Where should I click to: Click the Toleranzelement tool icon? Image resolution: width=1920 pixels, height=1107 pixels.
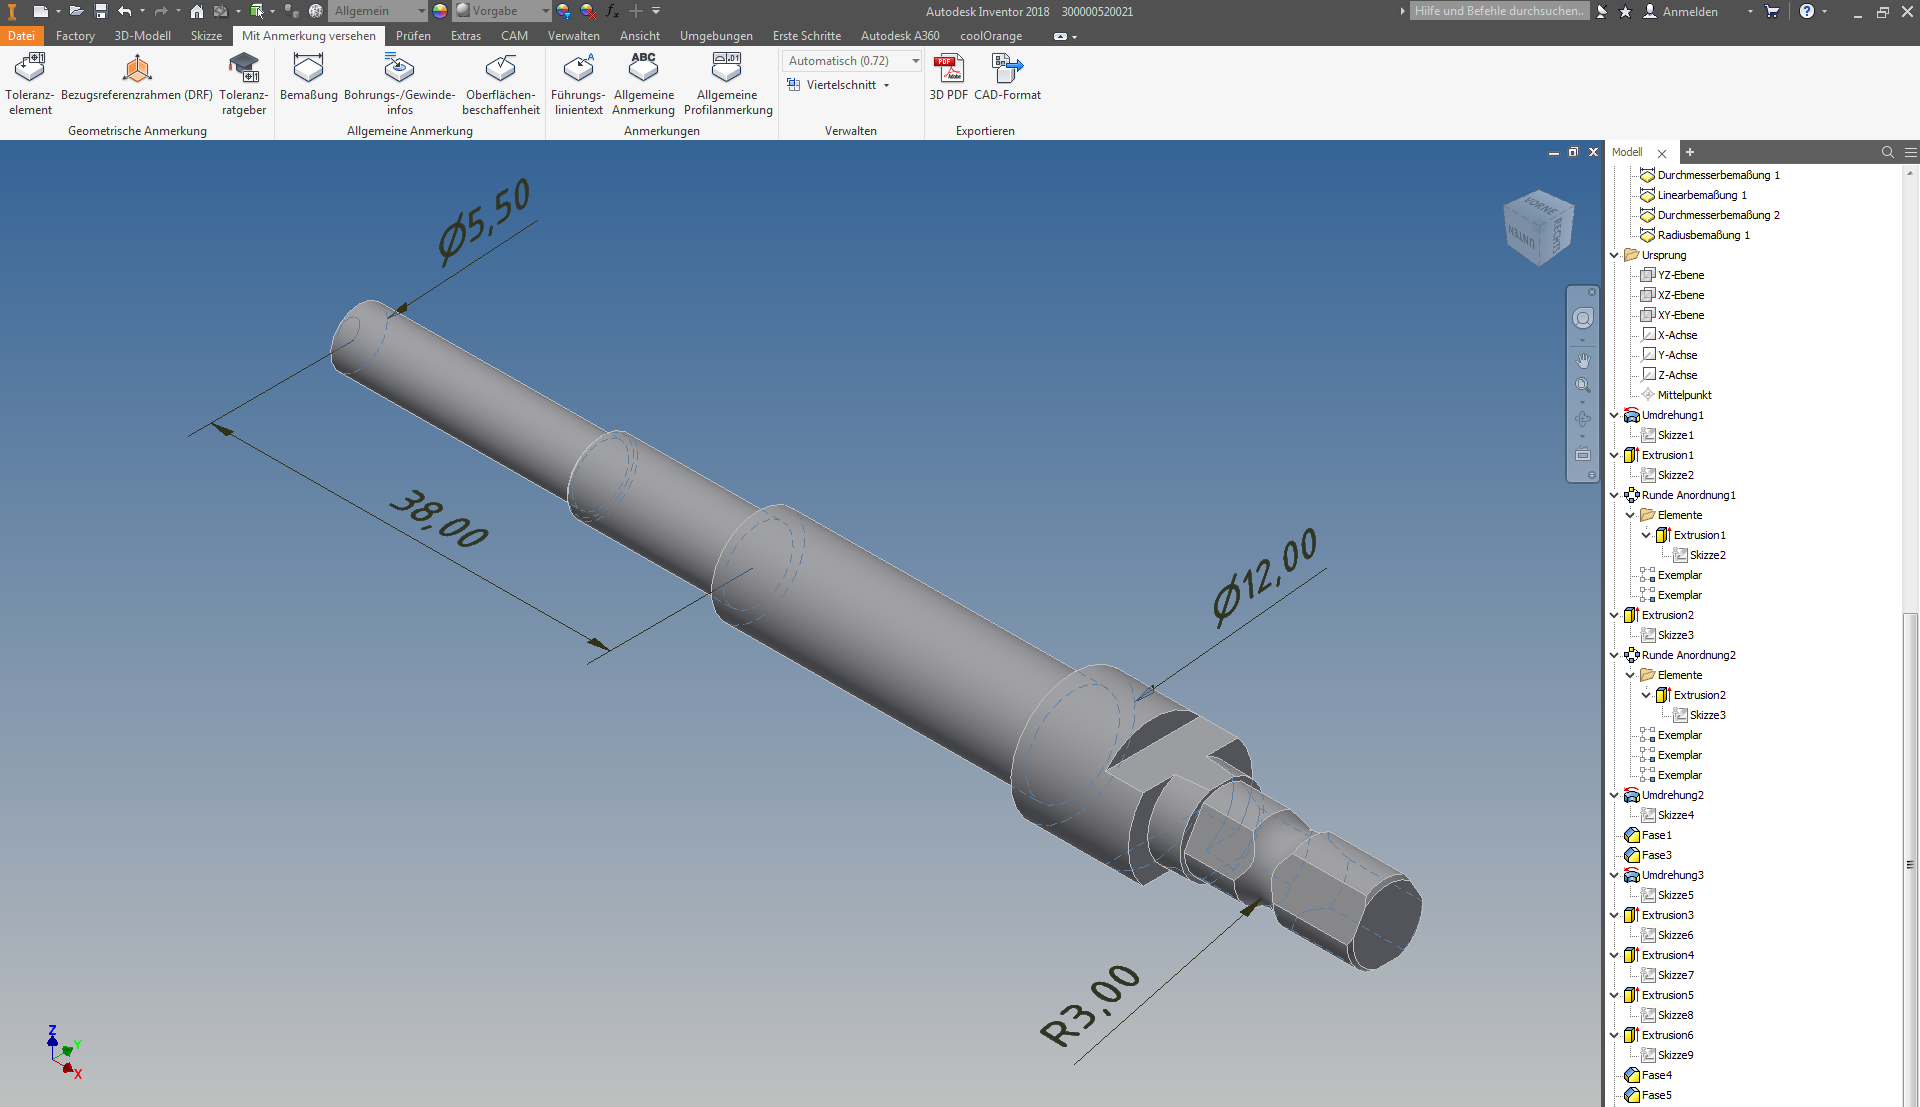pyautogui.click(x=30, y=68)
